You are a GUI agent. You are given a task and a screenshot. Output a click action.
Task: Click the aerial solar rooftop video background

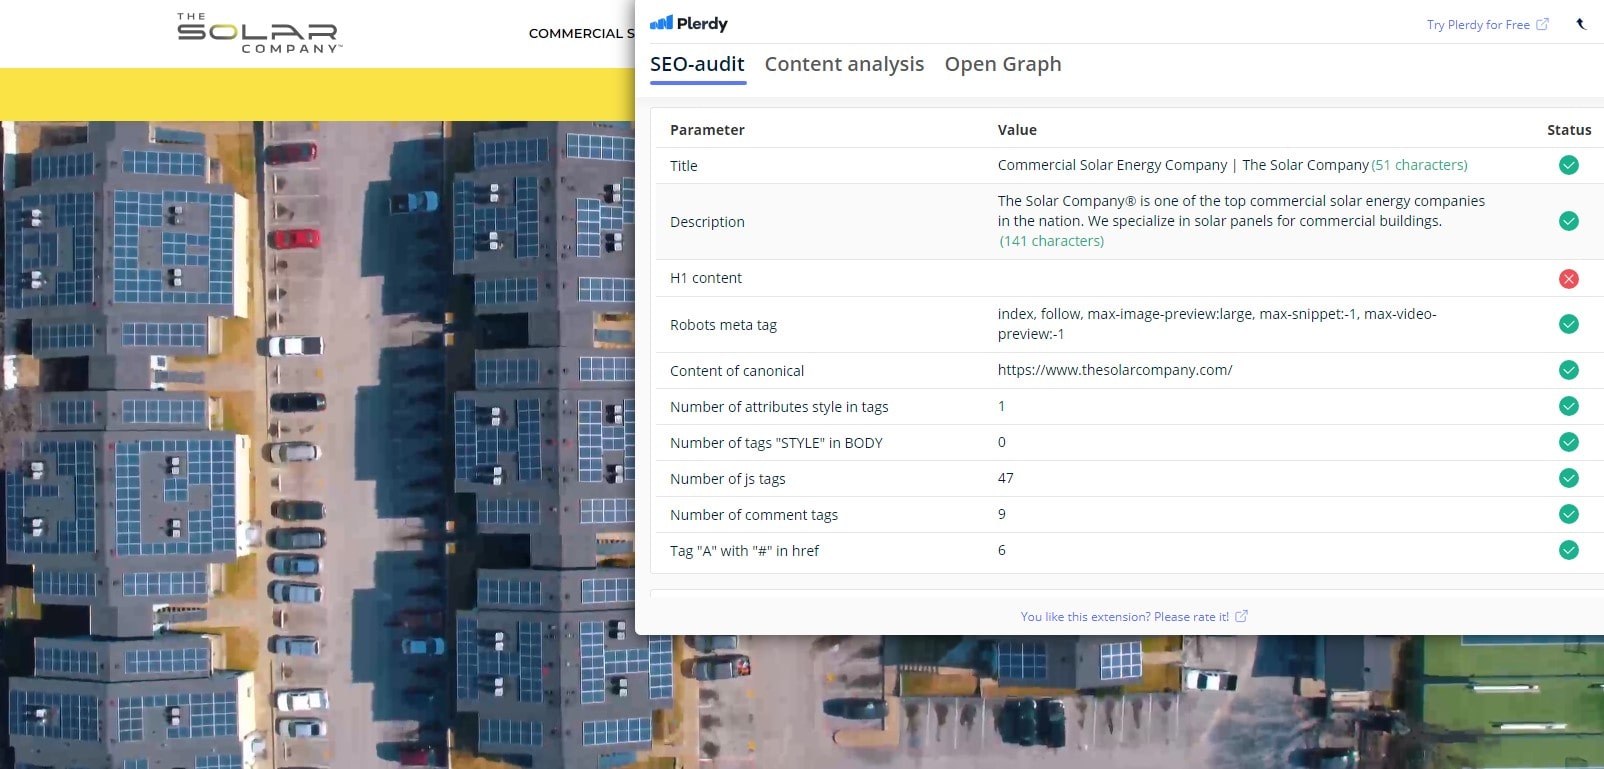pos(317,445)
